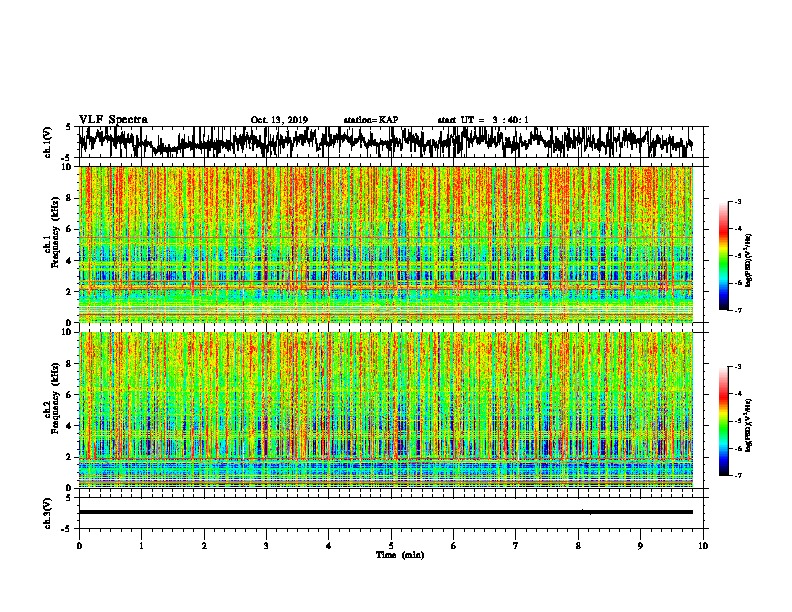The image size is (792, 612).
Task: Click the "ch.1(V)" axis label
Action: coord(48,142)
